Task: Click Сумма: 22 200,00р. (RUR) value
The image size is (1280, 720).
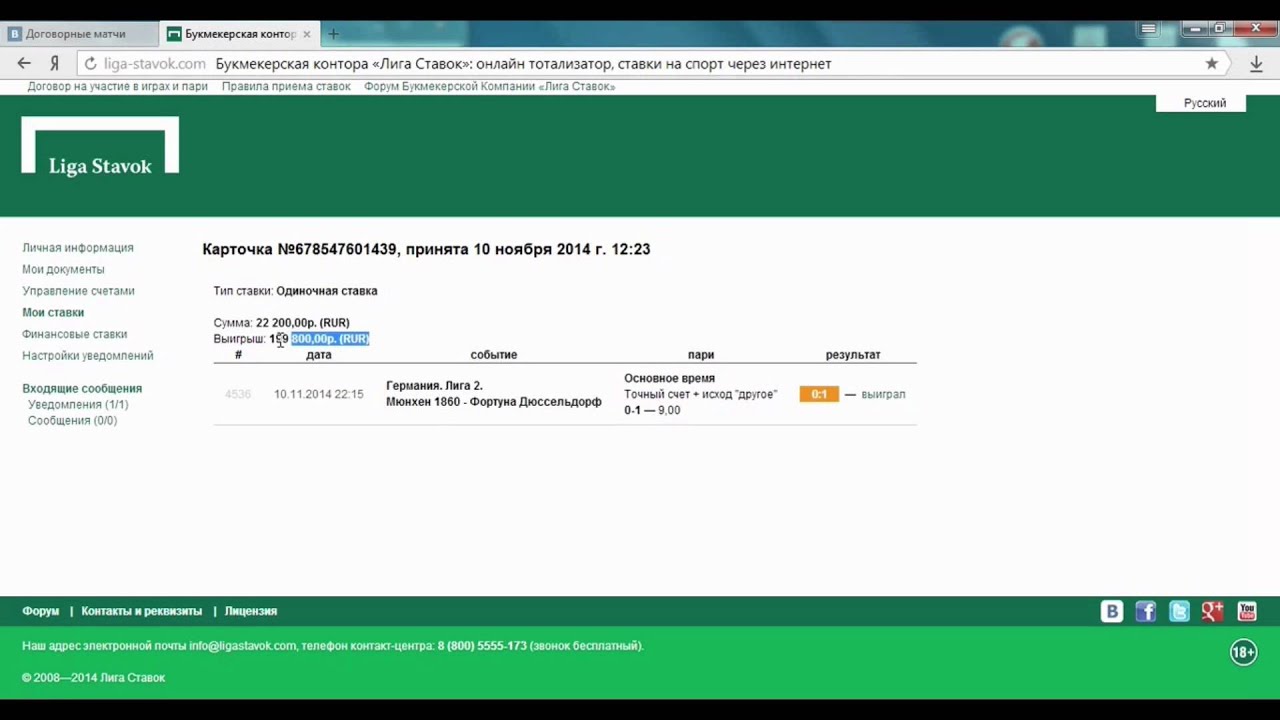Action: 303,323
